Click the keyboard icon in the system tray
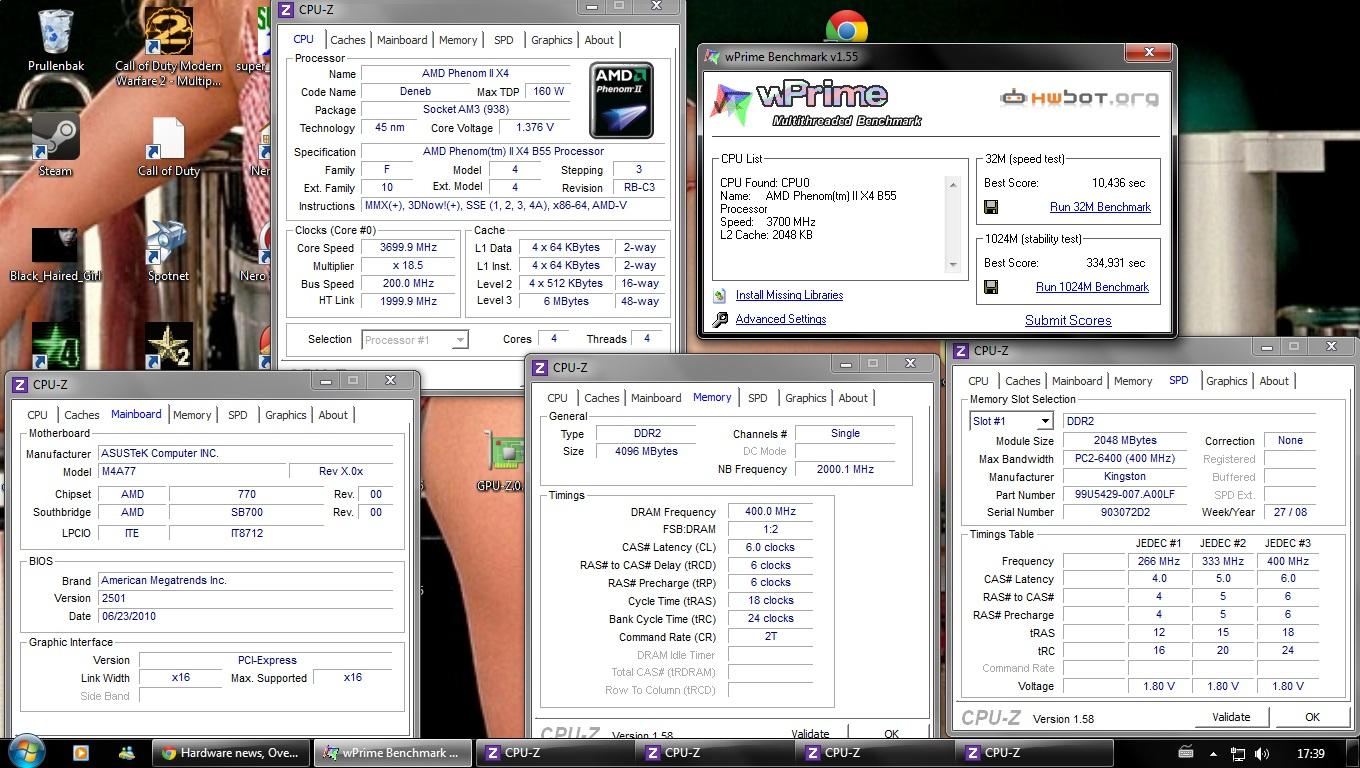Screen dimensions: 1360x768 click(1186, 753)
